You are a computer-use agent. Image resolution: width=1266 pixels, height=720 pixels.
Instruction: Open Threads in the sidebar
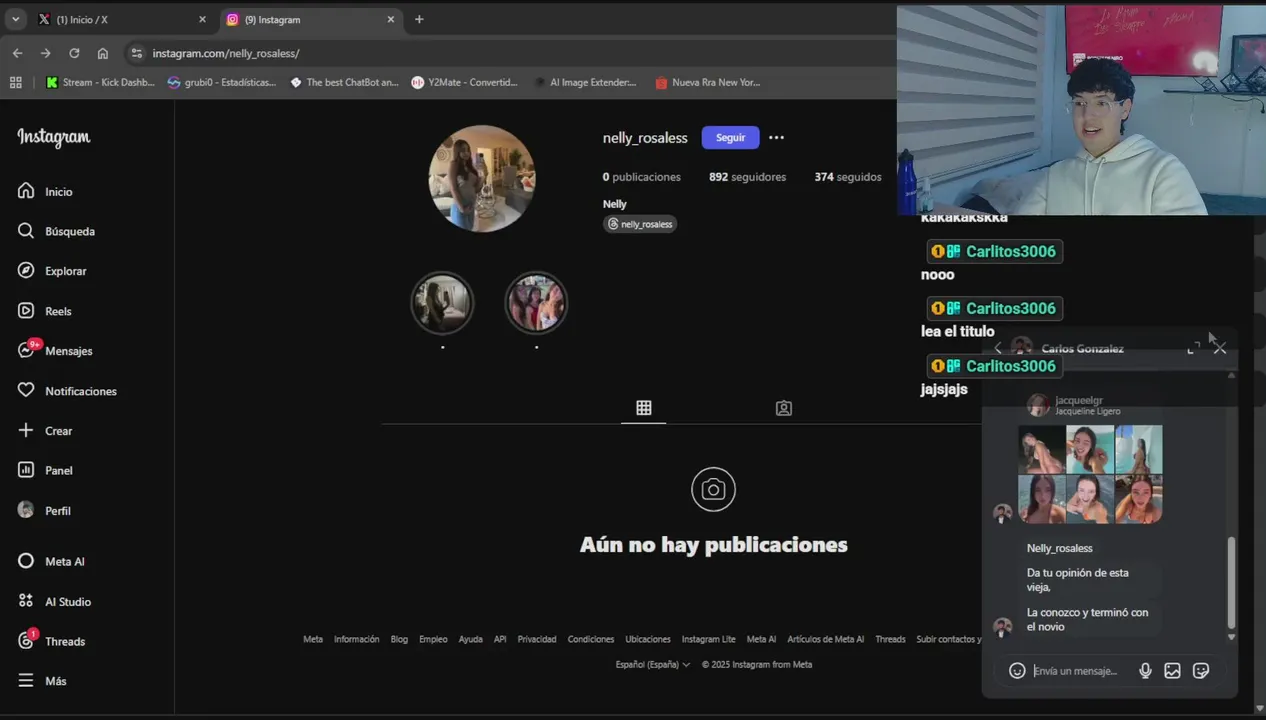(x=51, y=640)
